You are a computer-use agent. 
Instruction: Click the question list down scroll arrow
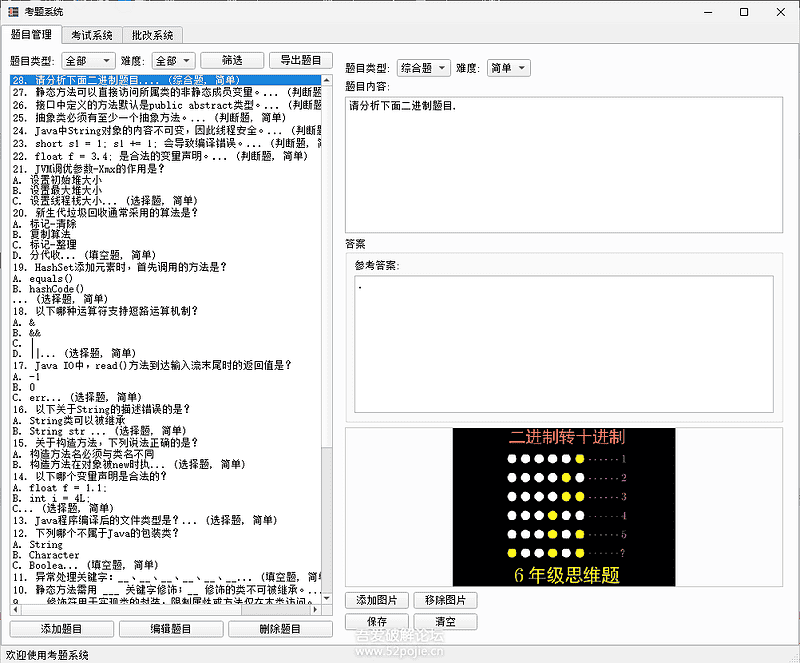pyautogui.click(x=327, y=599)
